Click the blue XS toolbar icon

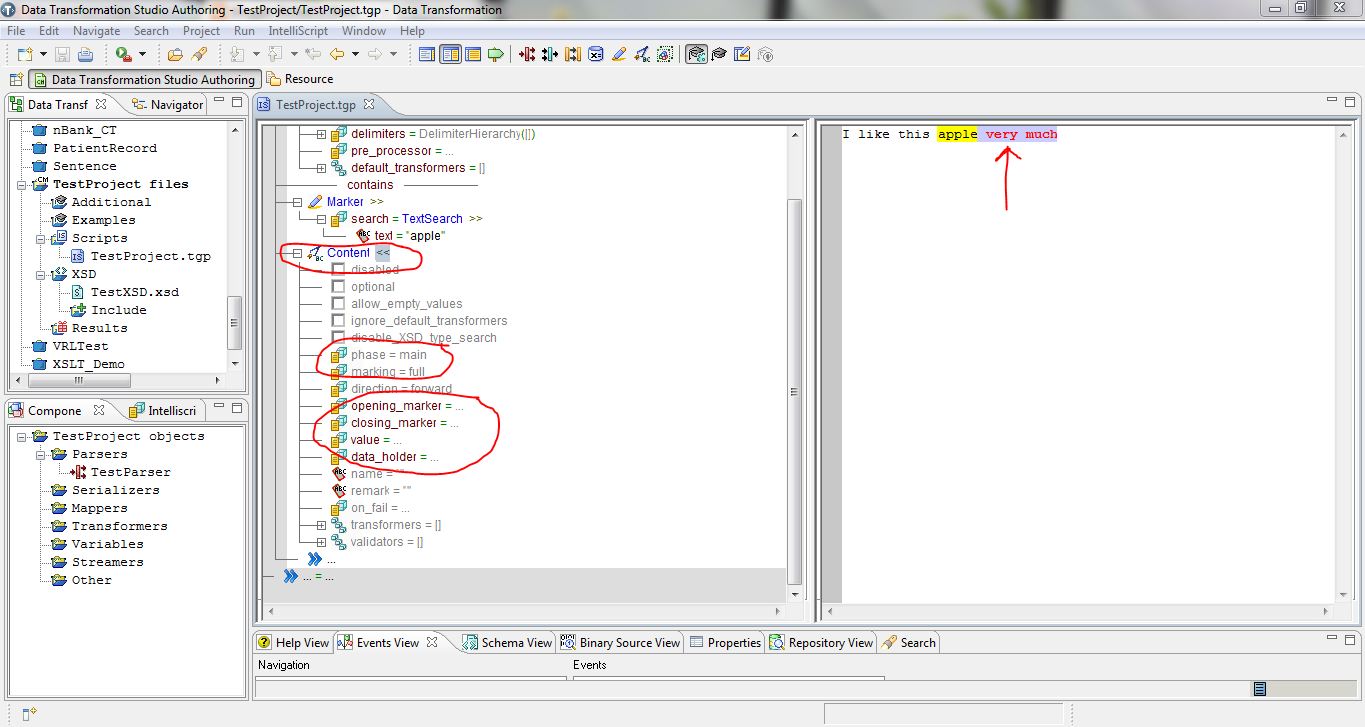point(595,54)
